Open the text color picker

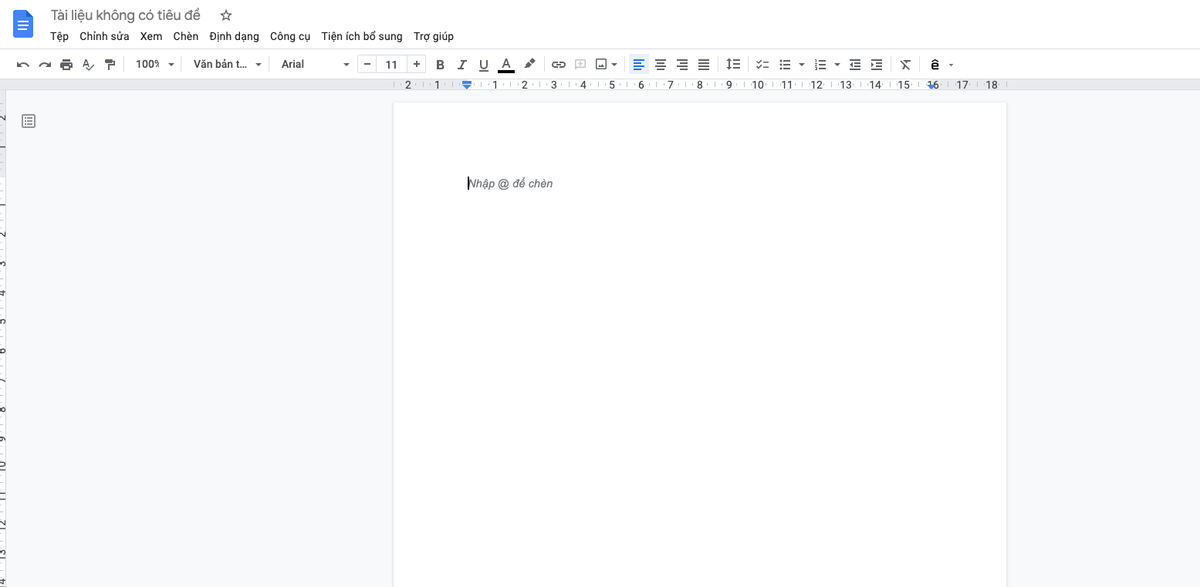[x=506, y=64]
